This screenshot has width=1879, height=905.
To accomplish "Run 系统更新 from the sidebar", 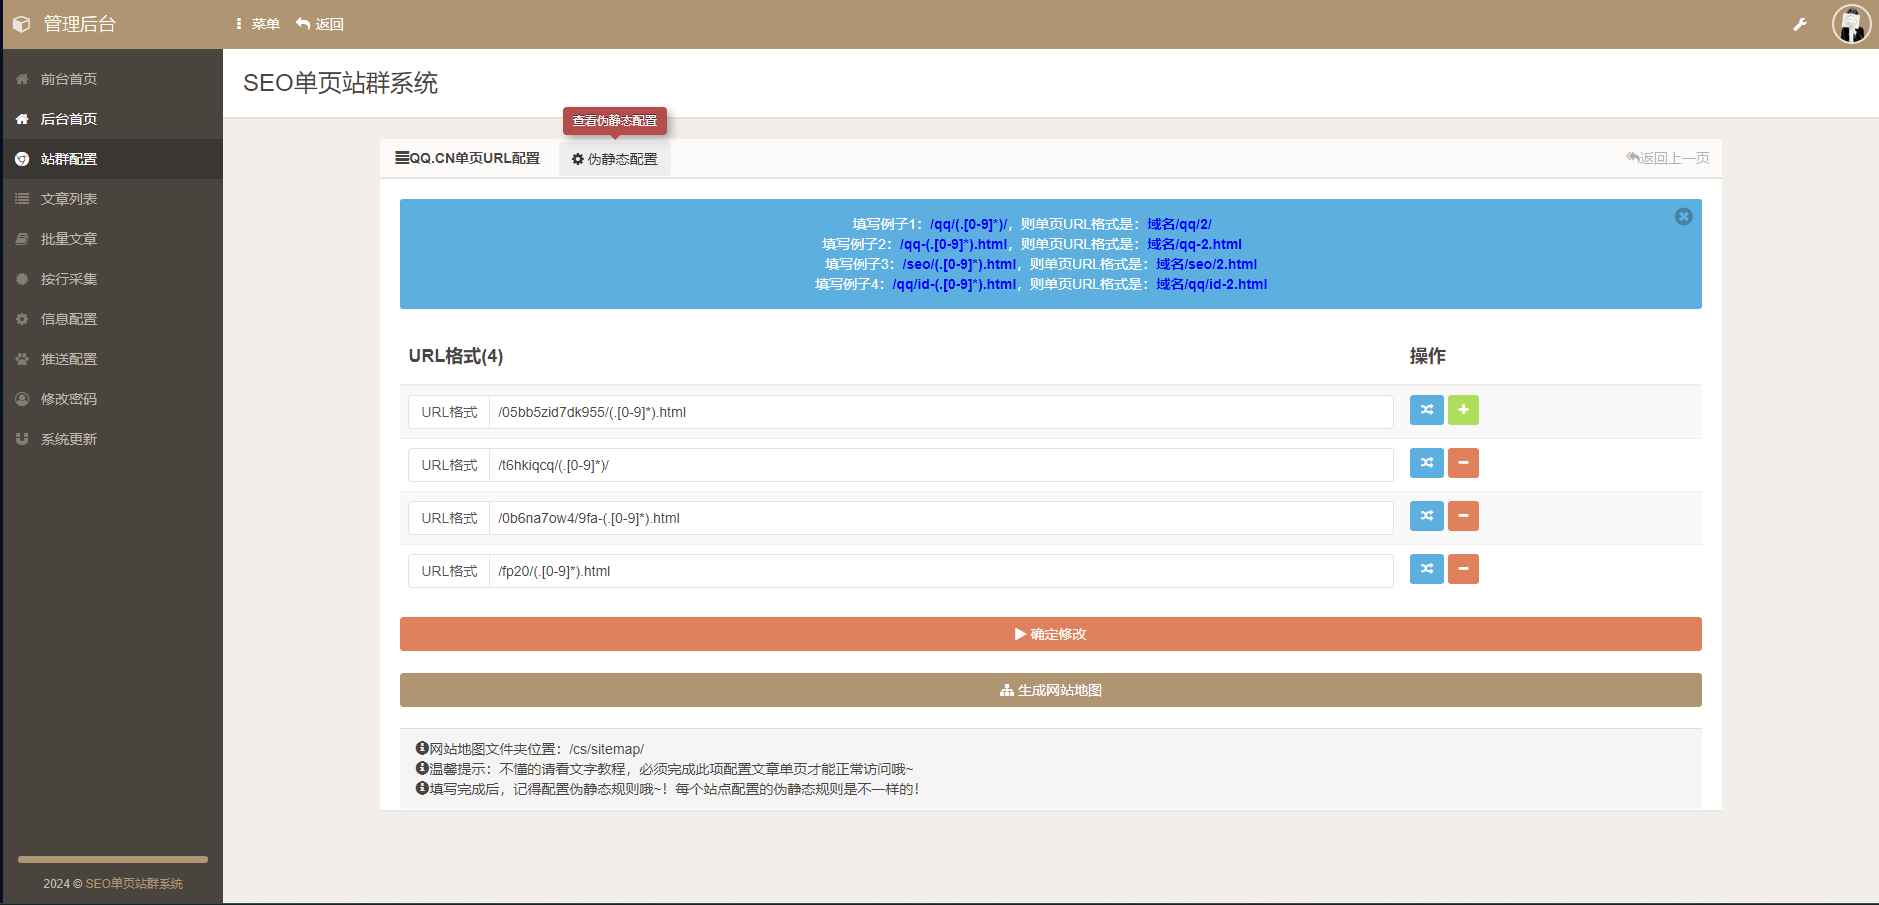I will point(68,438).
